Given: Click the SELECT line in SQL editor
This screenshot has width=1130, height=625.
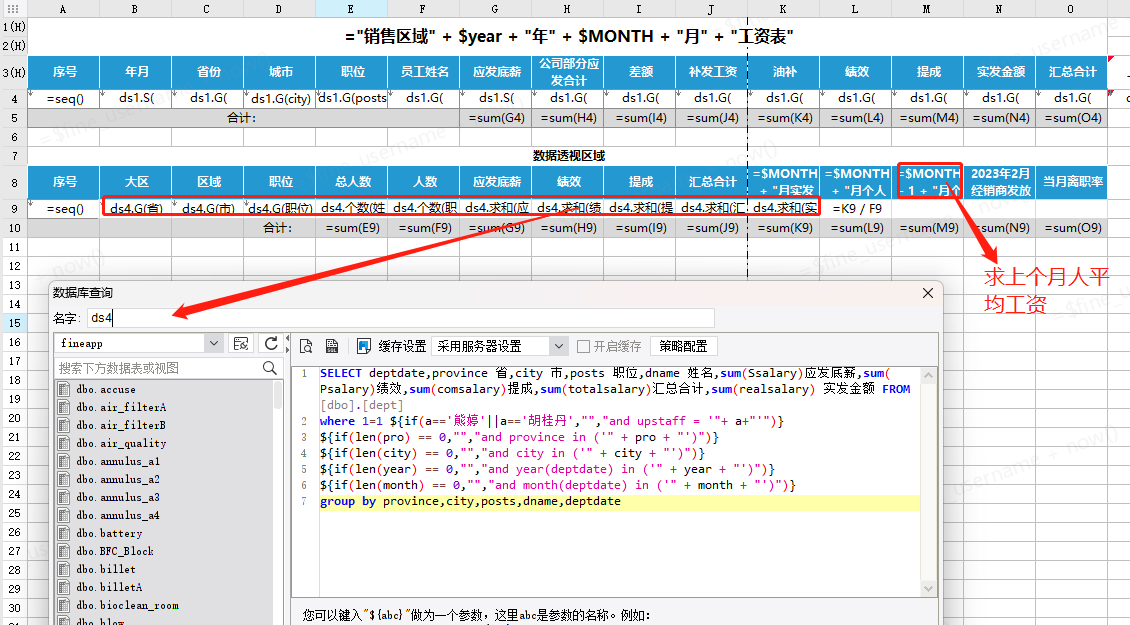Looking at the screenshot, I should (616, 389).
